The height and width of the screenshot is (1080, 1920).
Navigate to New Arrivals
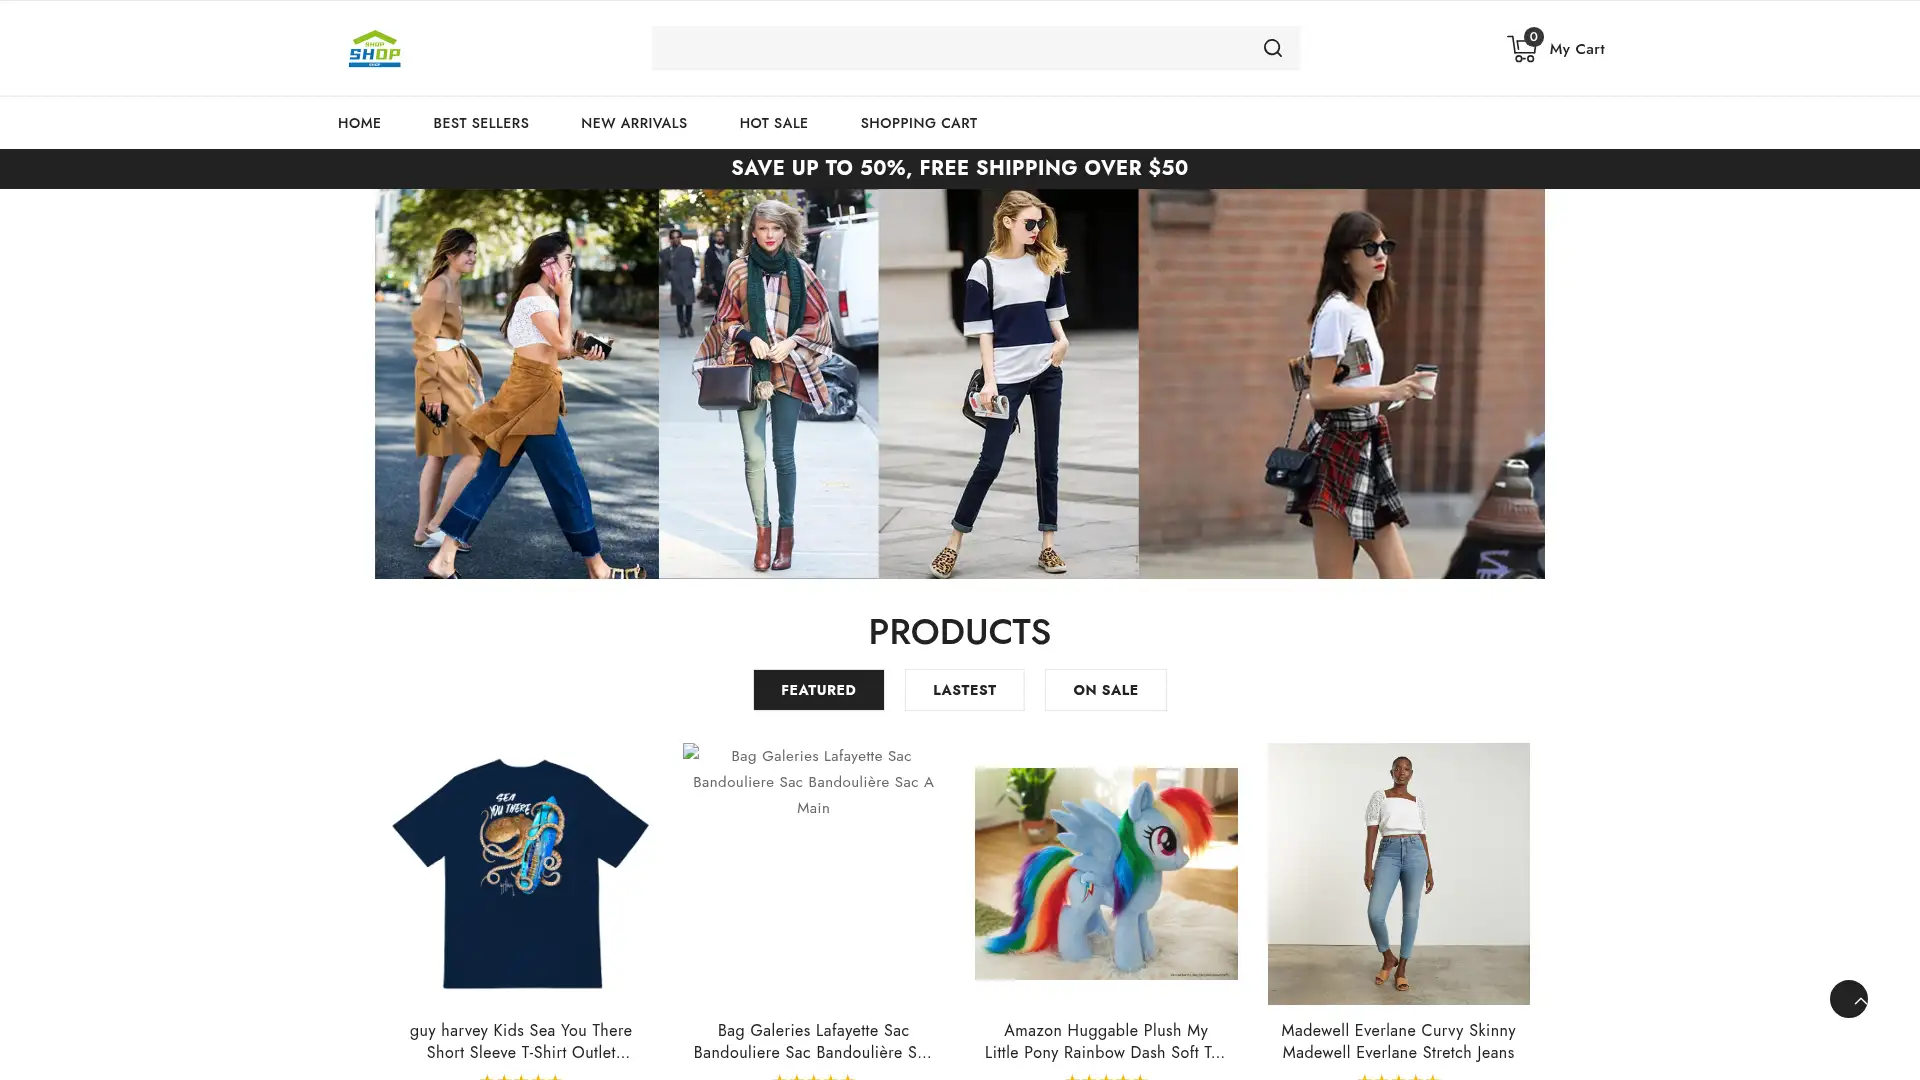coord(633,123)
